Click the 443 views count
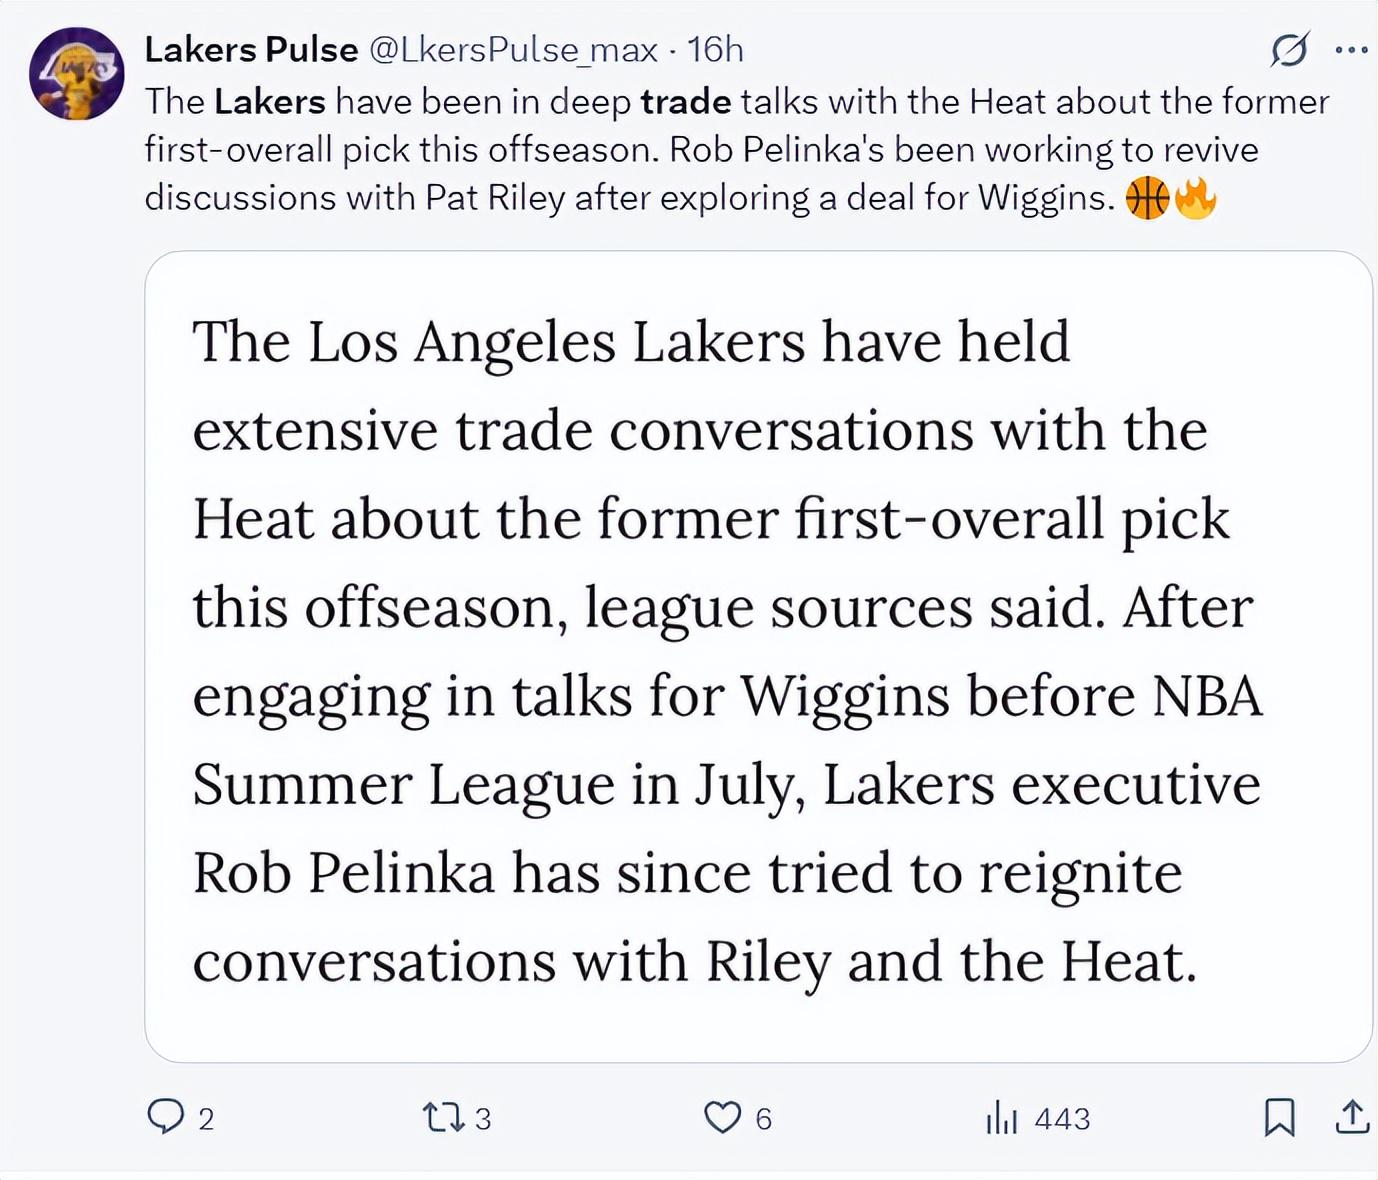This screenshot has height=1180, width=1378. click(x=1062, y=1119)
